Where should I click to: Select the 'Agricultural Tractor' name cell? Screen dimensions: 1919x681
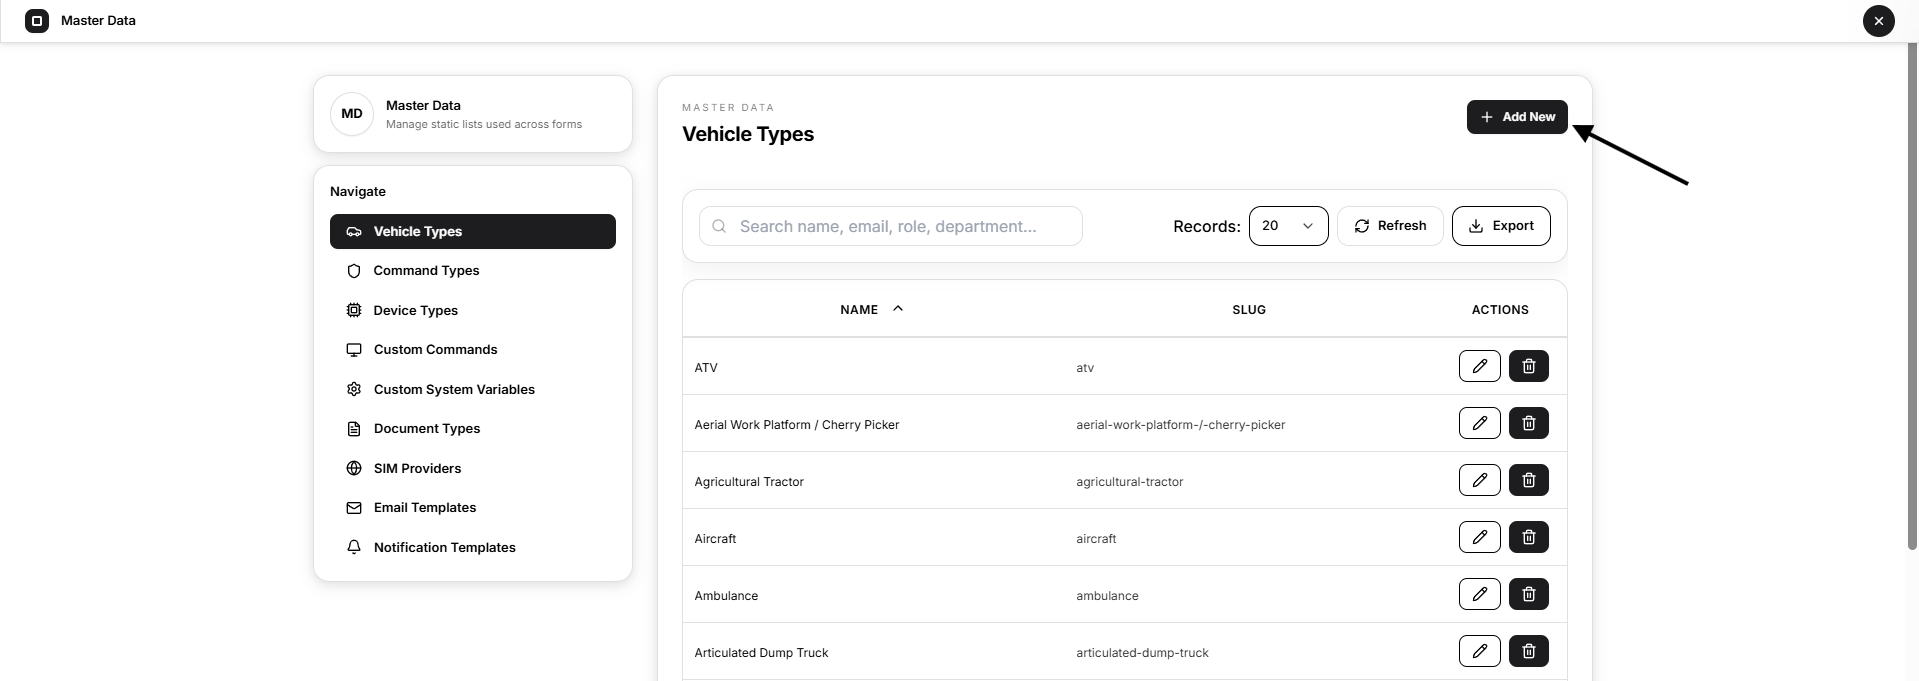tap(749, 482)
